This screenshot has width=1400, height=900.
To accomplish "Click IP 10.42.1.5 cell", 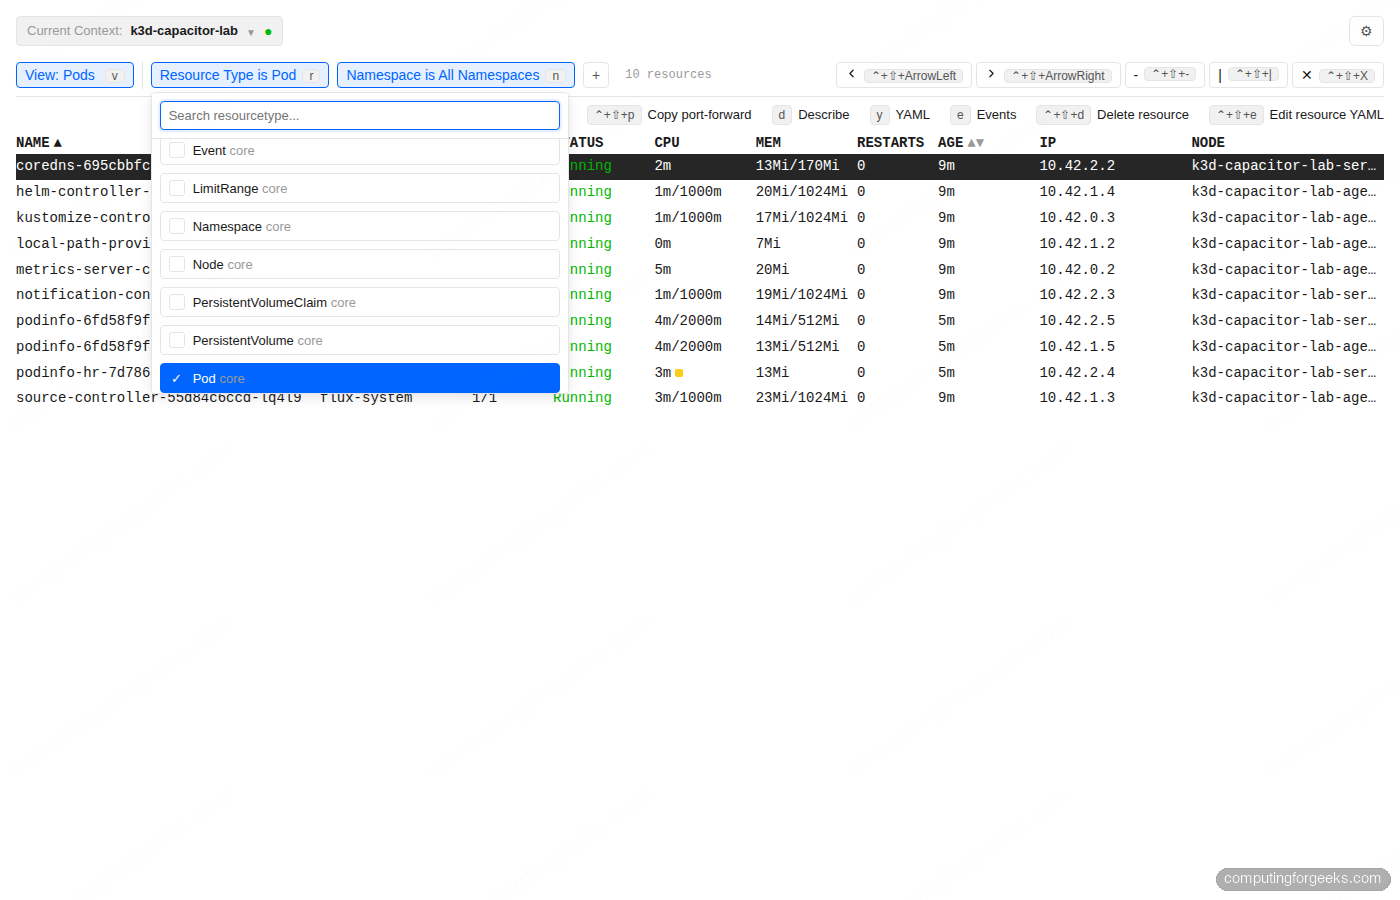I will click(x=1077, y=347).
